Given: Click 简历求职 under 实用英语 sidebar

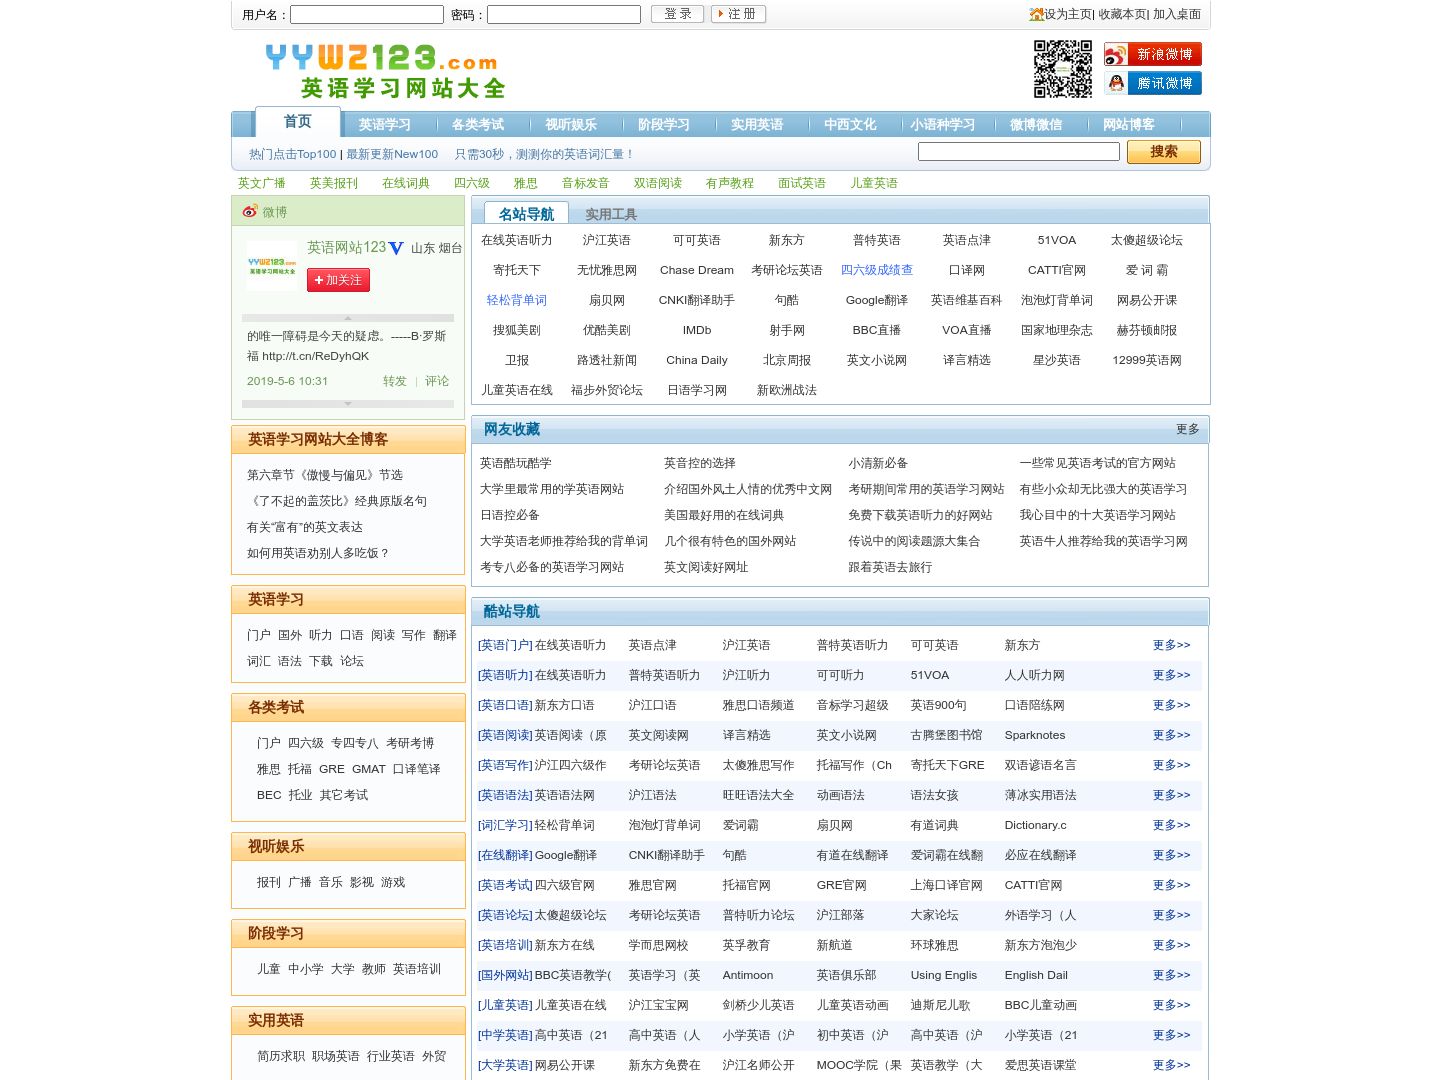Looking at the screenshot, I should pyautogui.click(x=281, y=1056).
